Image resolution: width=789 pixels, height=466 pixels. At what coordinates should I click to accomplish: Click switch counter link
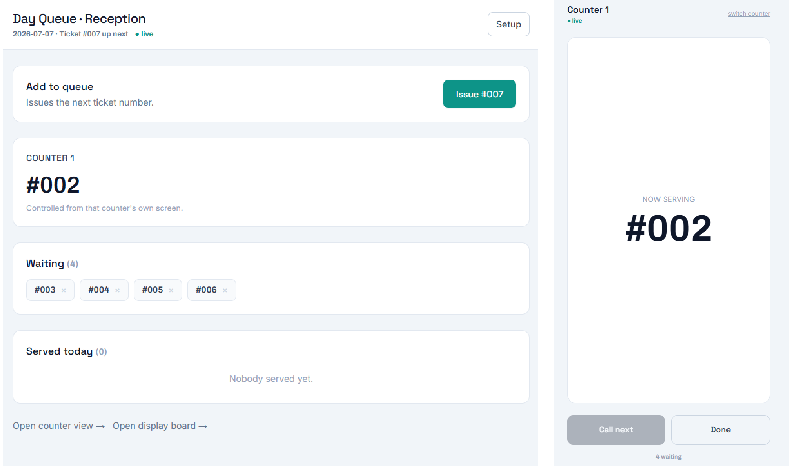click(x=748, y=14)
